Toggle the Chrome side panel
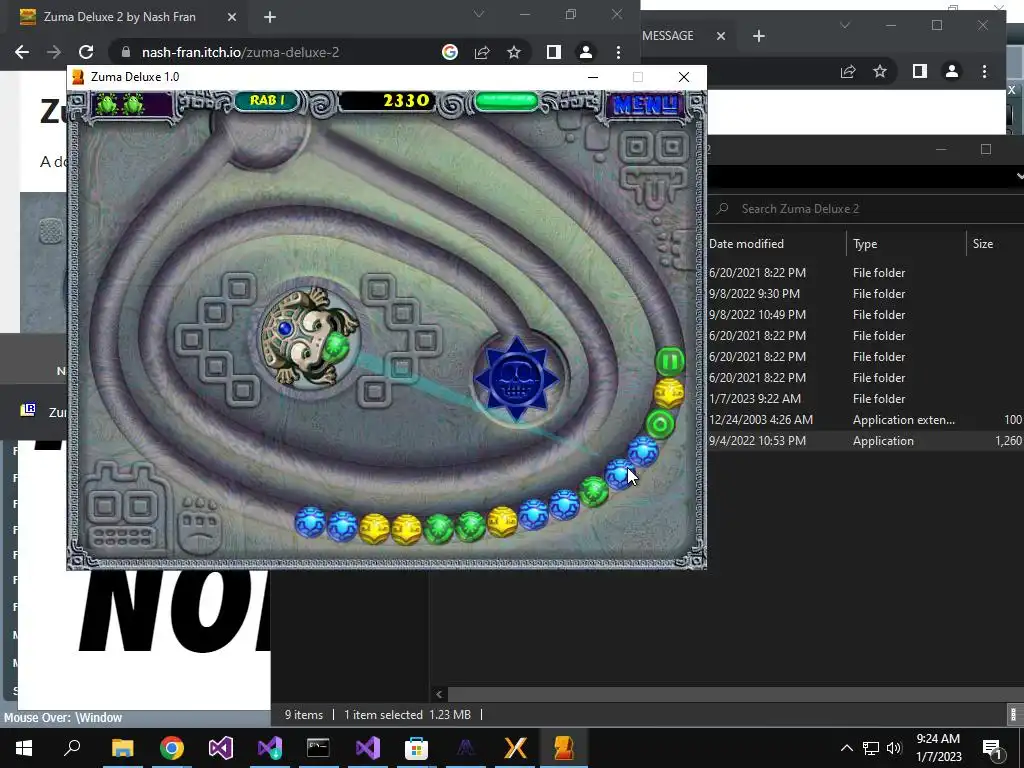Viewport: 1024px width, 768px height. coord(553,52)
